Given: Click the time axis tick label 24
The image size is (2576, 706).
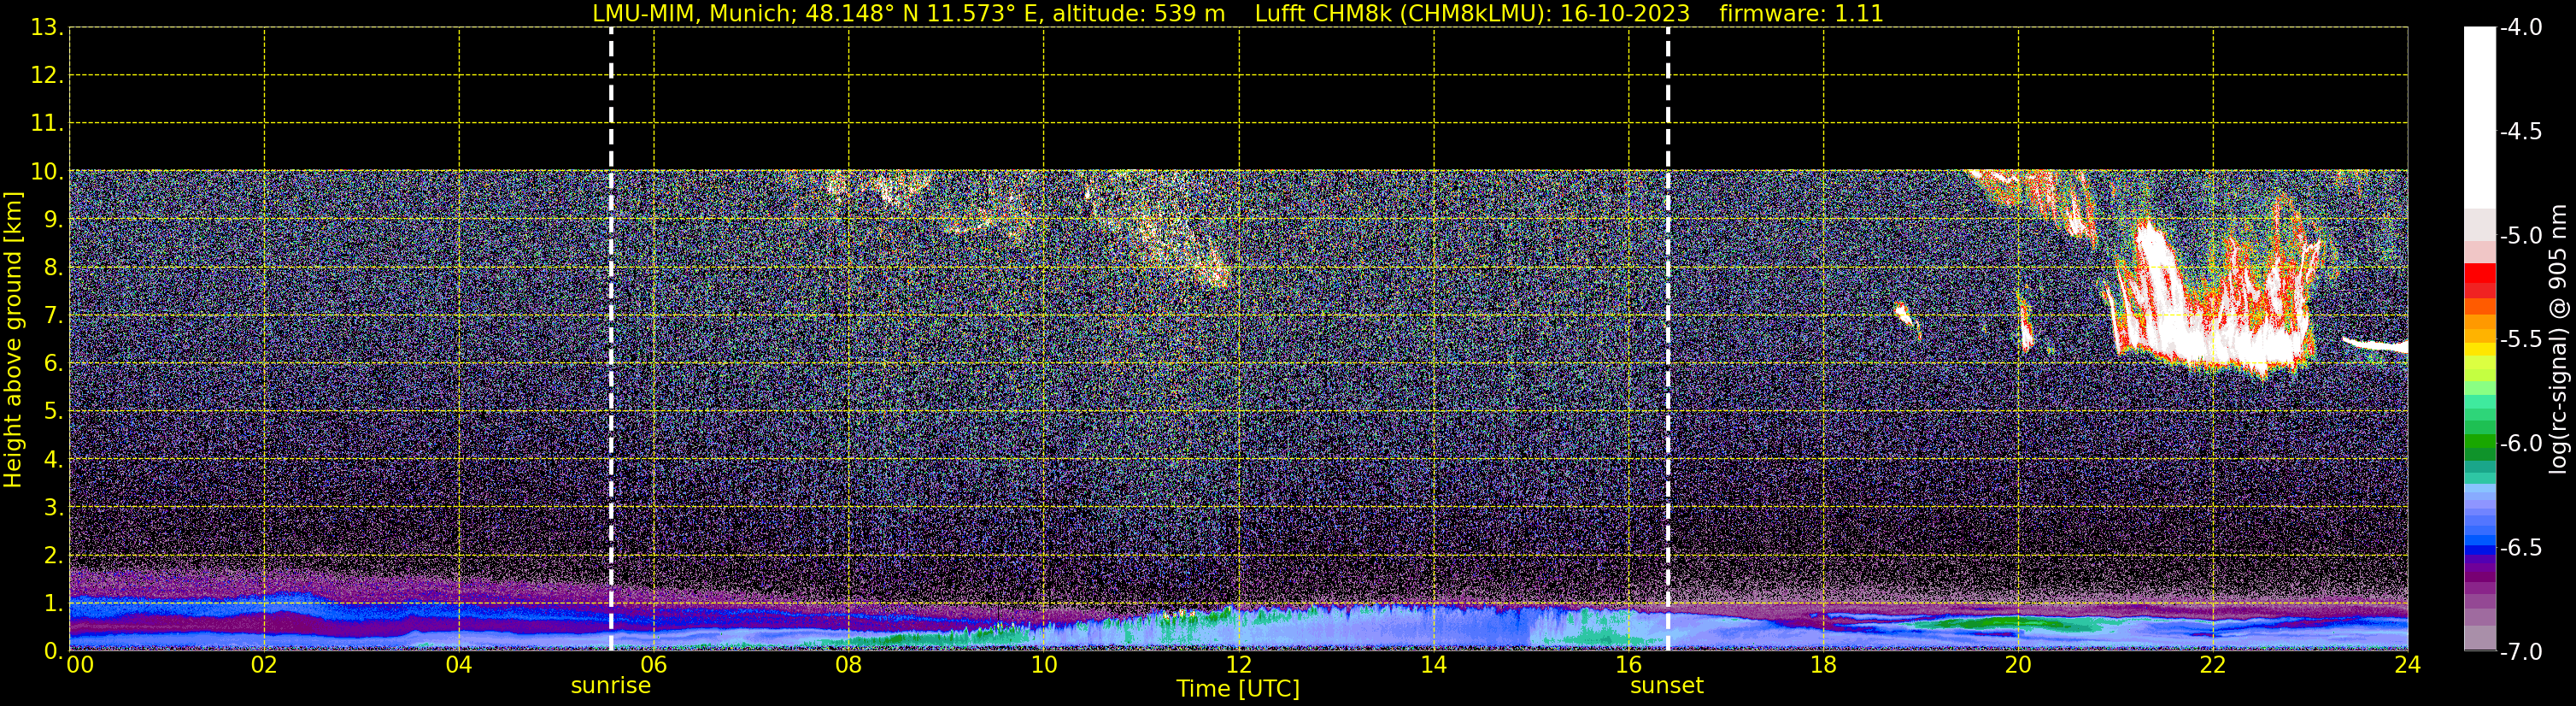Looking at the screenshot, I should pos(2408,665).
